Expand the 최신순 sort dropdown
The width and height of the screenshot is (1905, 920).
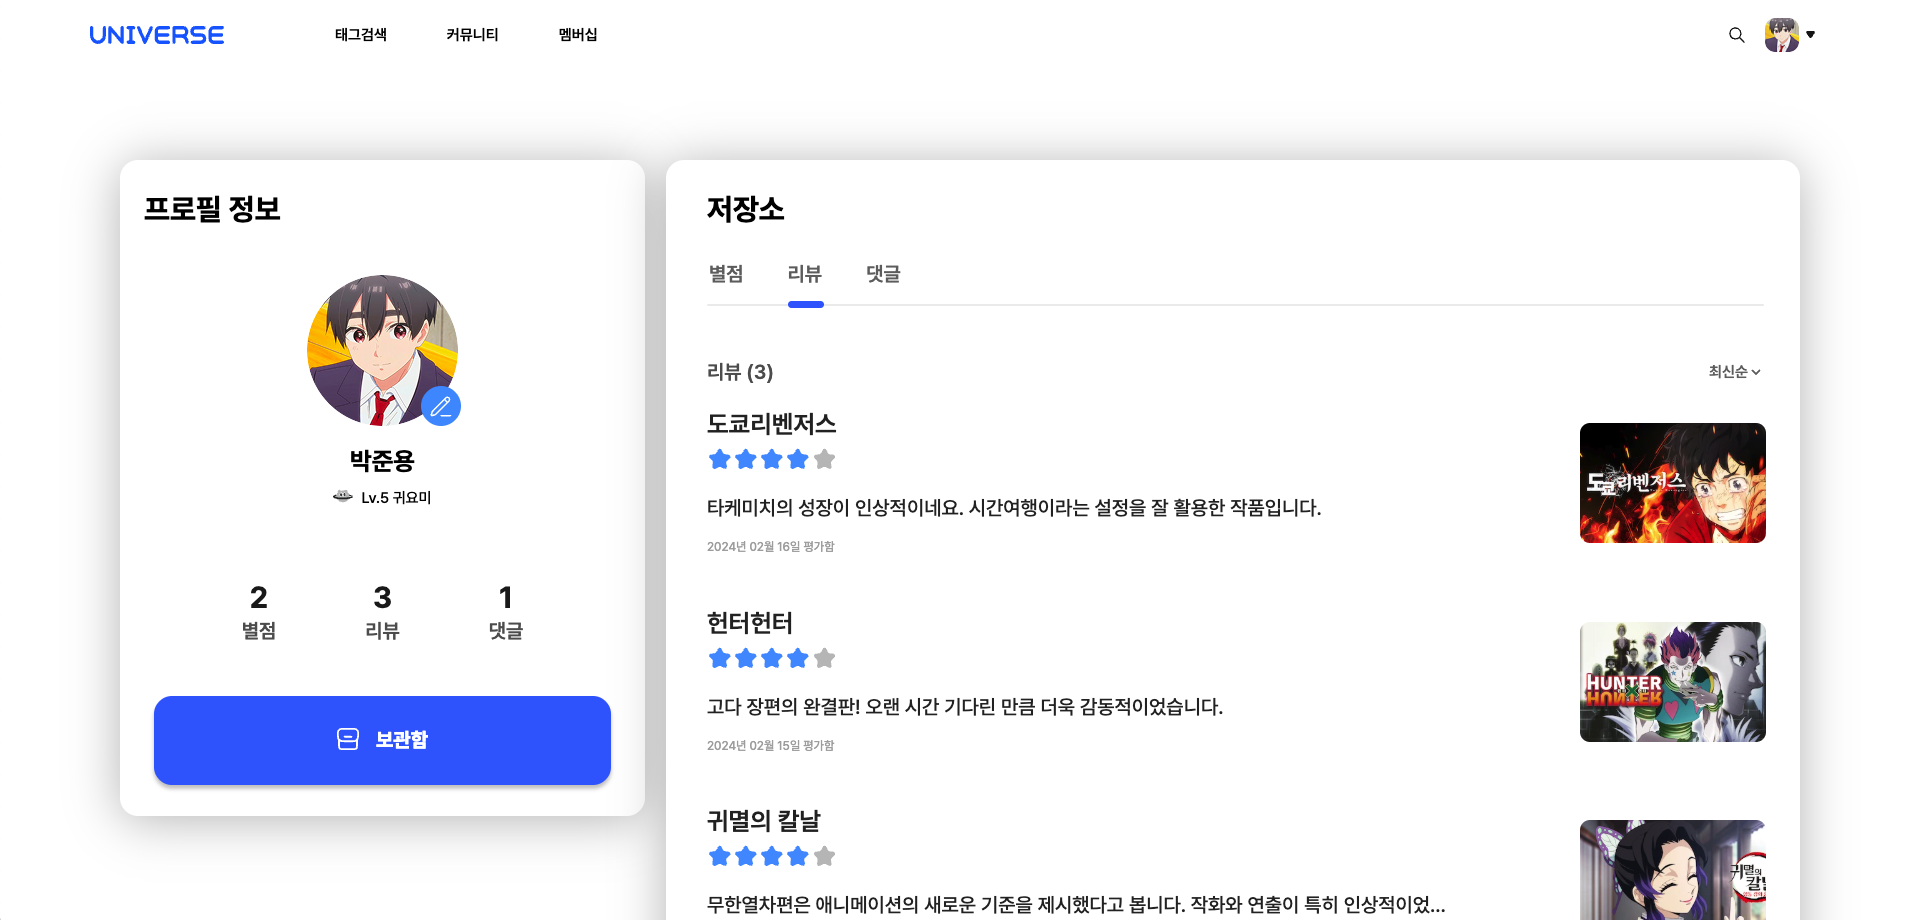1735,372
